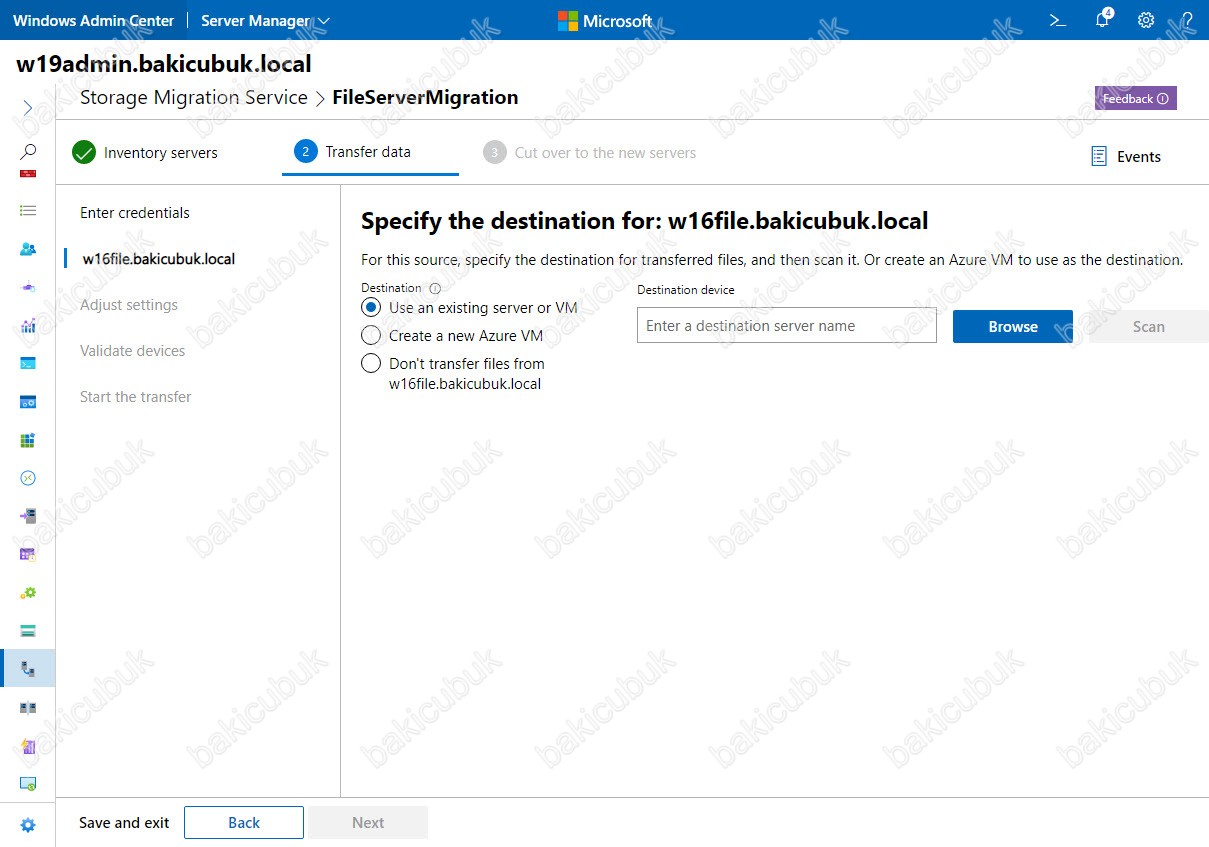Click the Specify the destination heading

[x=645, y=220]
